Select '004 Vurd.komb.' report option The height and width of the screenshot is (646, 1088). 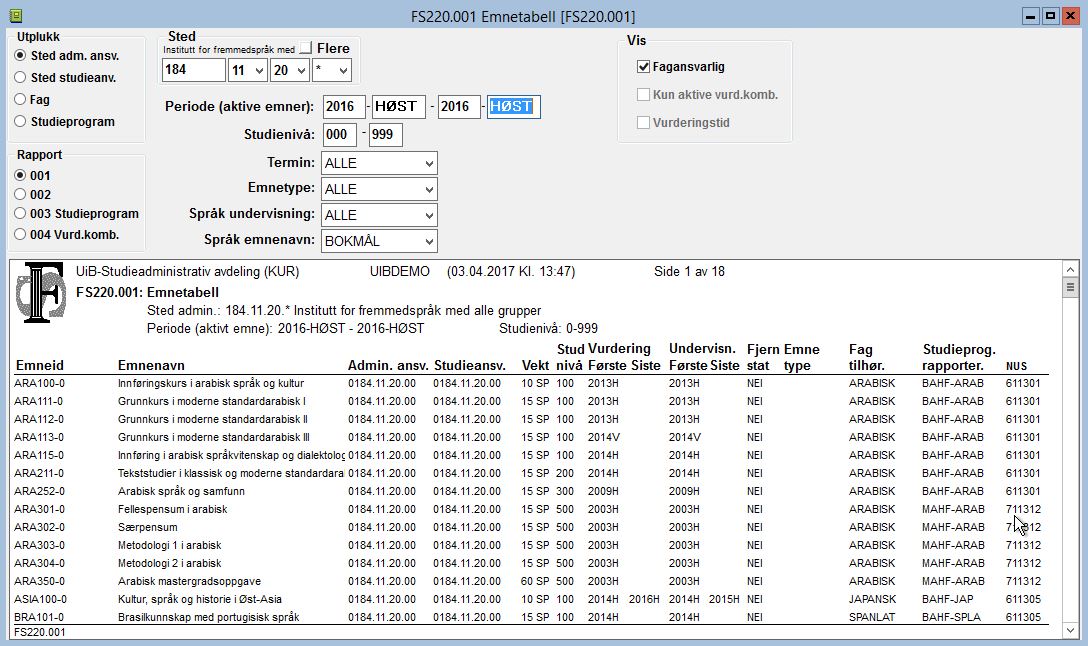[20, 235]
